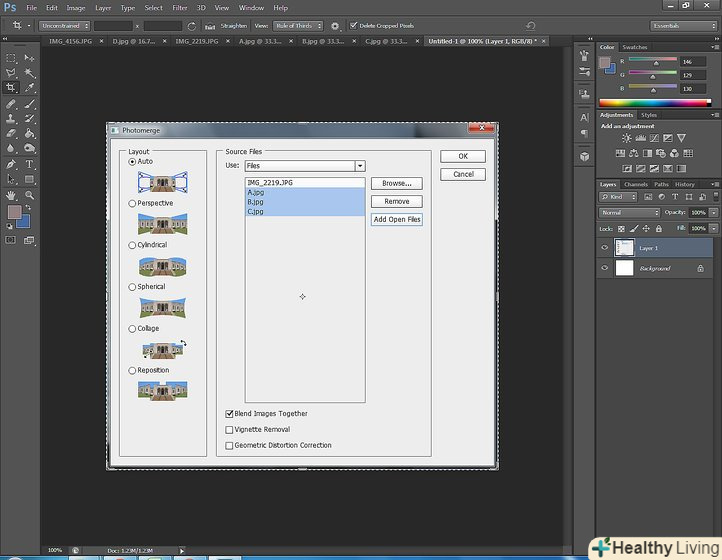722x560 pixels.
Task: Select the Type tool
Action: (29, 164)
